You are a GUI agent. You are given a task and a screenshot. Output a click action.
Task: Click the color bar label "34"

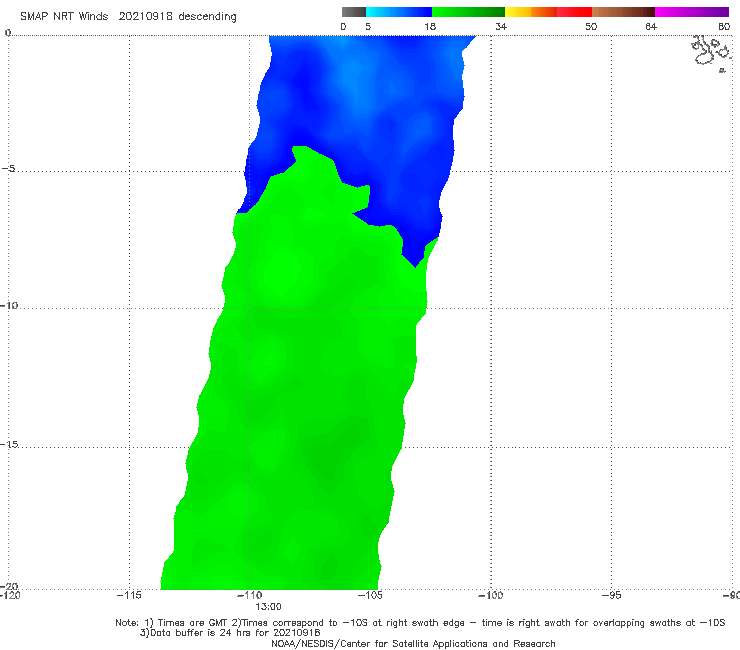tap(501, 27)
